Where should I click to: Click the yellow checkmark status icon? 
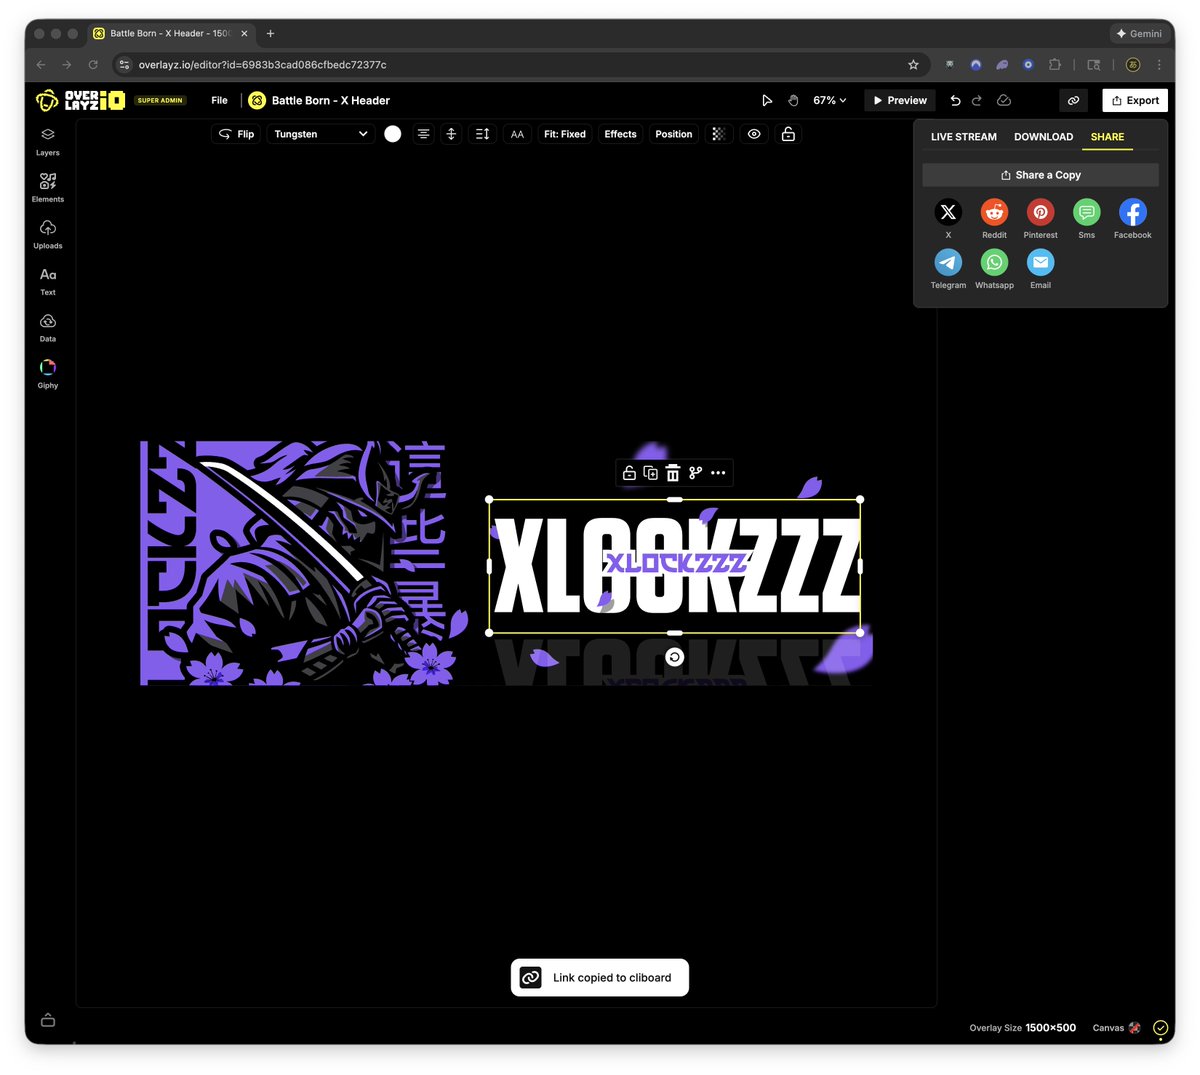click(1160, 1028)
